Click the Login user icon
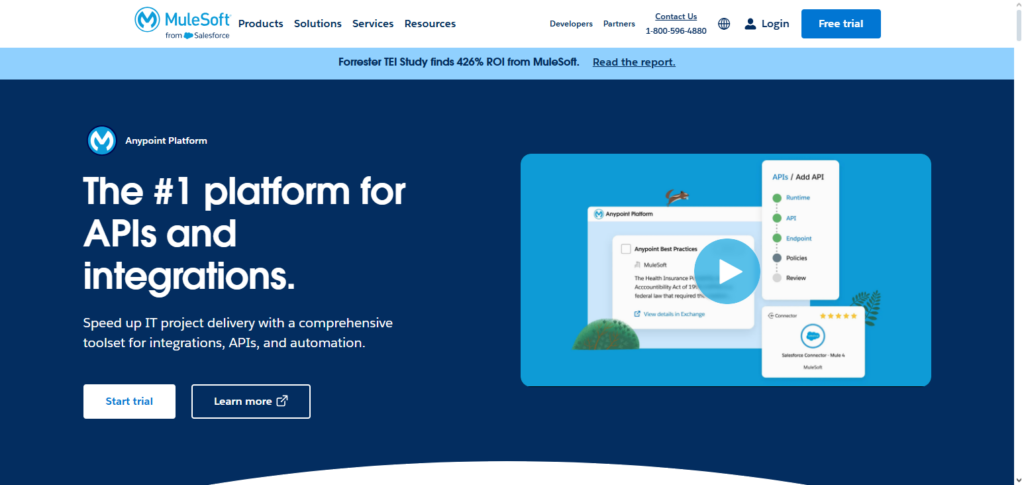1024x485 pixels. point(750,24)
